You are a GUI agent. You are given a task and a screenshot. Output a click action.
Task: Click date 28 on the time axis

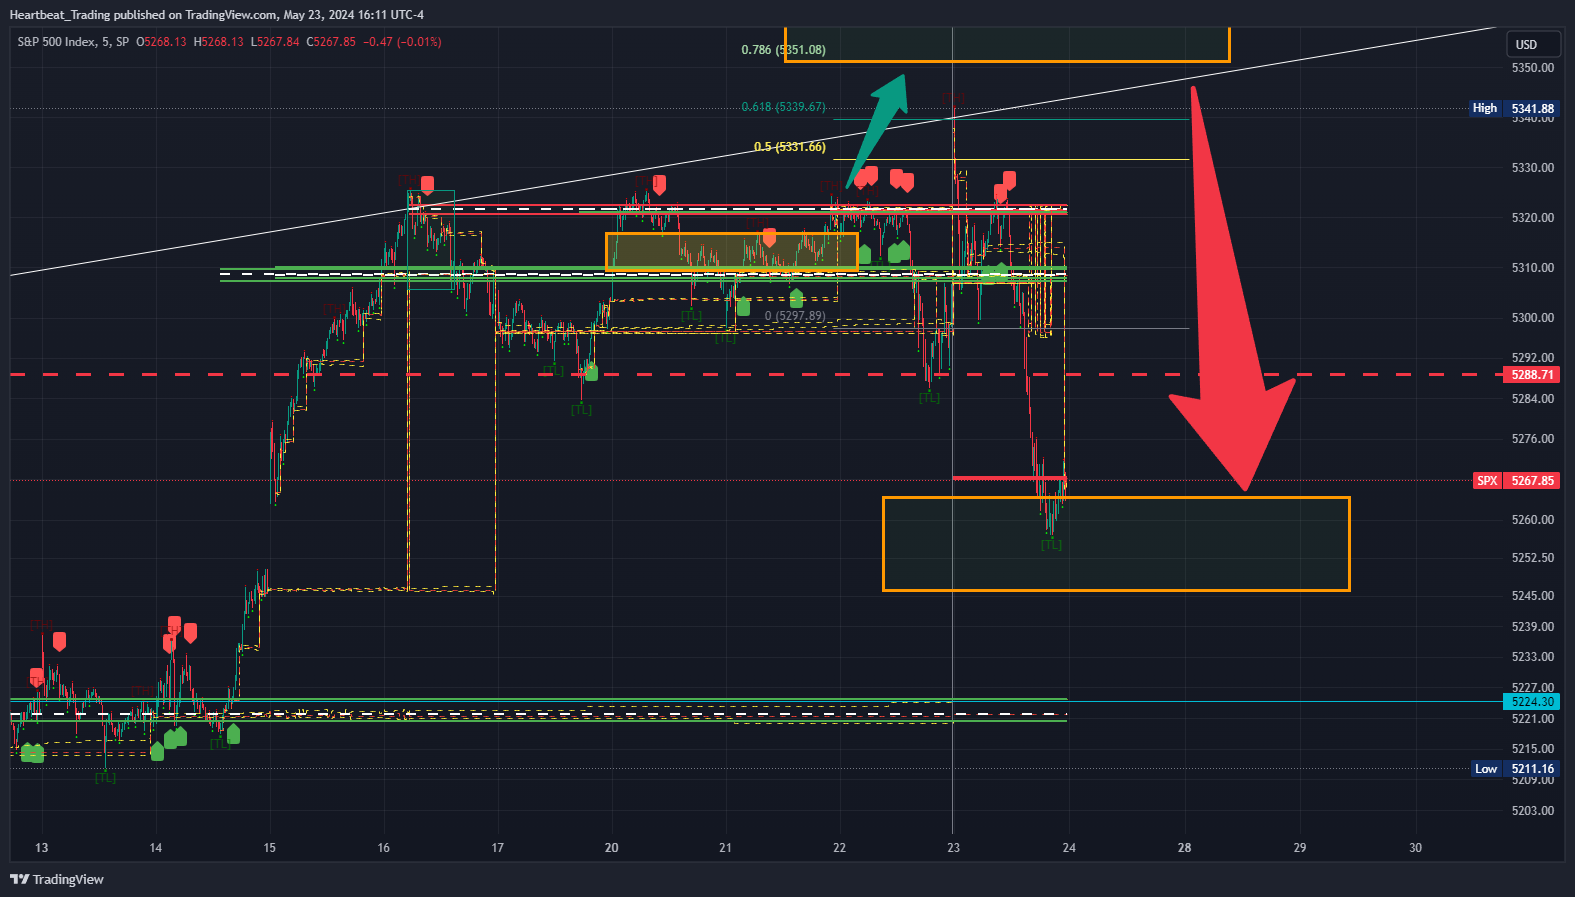1184,848
